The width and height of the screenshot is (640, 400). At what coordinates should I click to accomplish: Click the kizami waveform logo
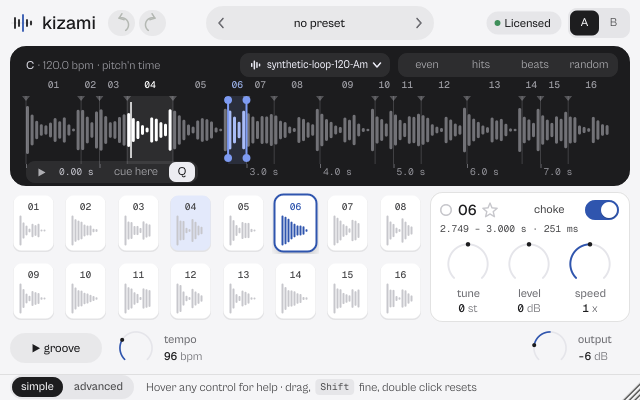click(x=23, y=23)
